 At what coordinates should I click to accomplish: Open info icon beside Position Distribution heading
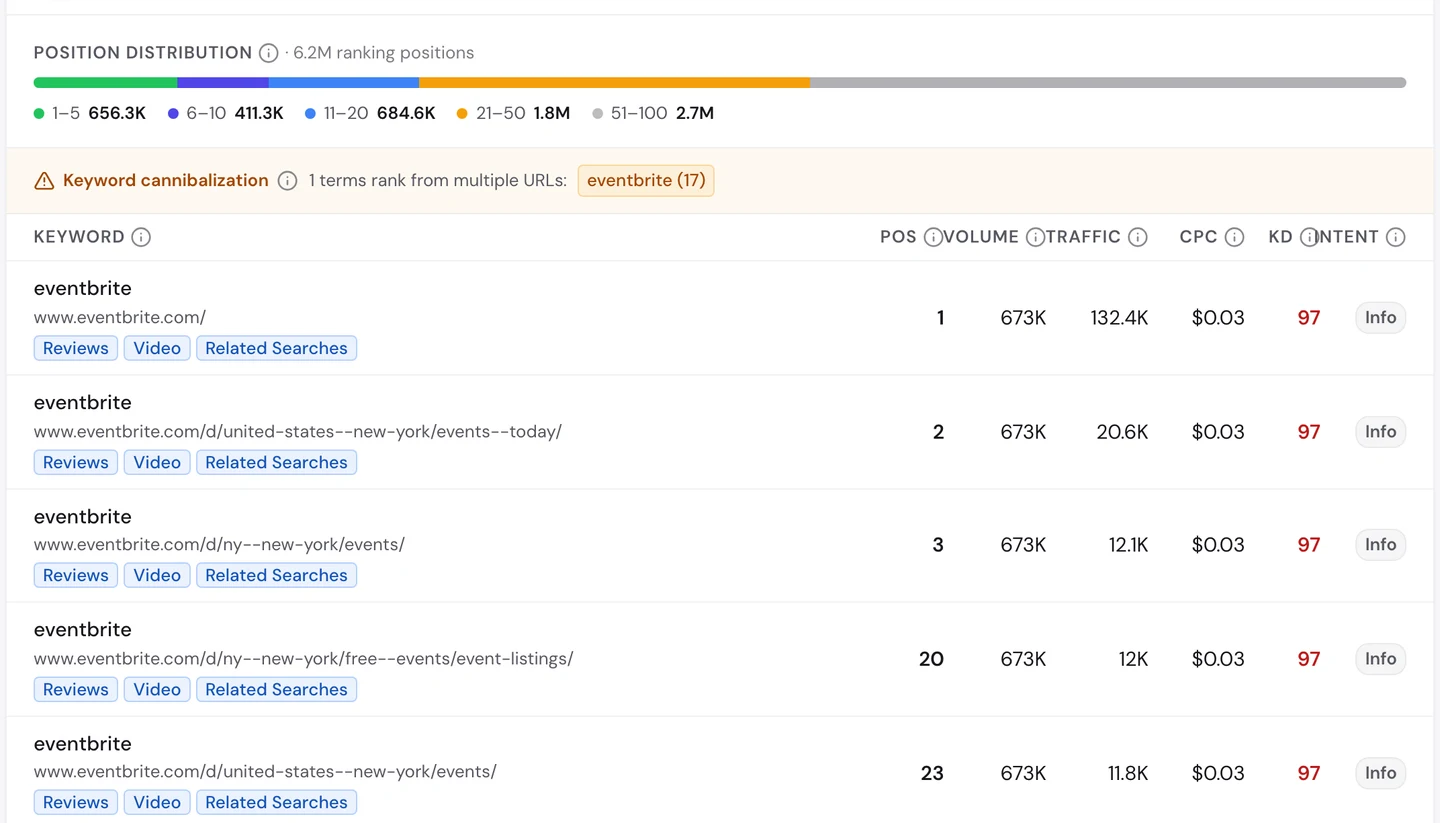click(x=268, y=53)
